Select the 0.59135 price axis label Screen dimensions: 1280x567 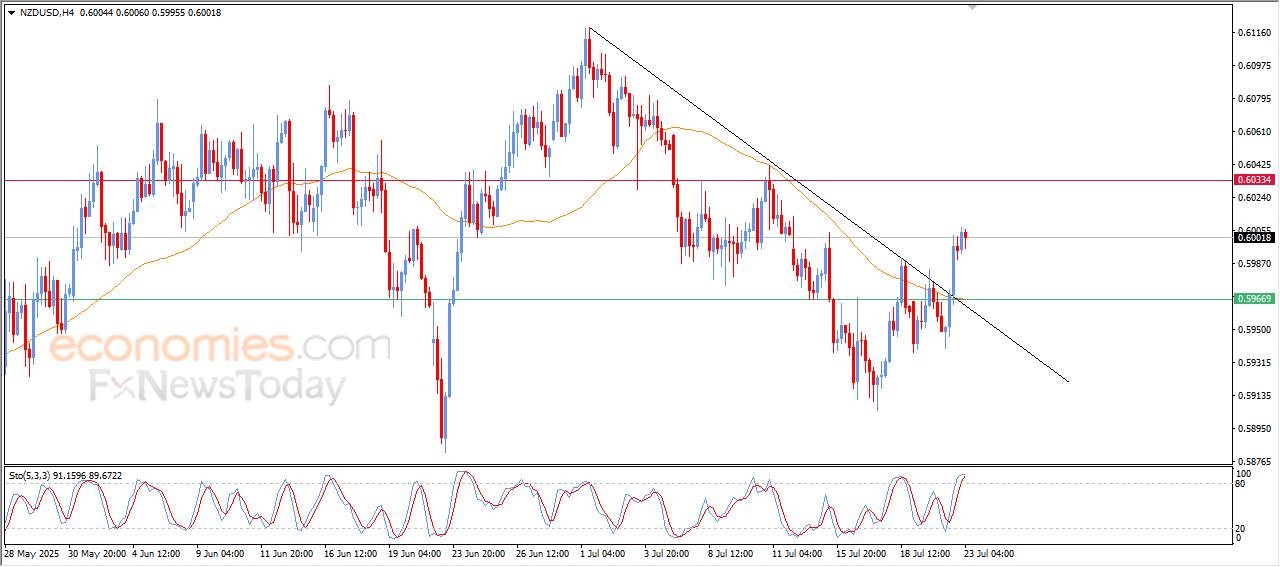click(1254, 396)
